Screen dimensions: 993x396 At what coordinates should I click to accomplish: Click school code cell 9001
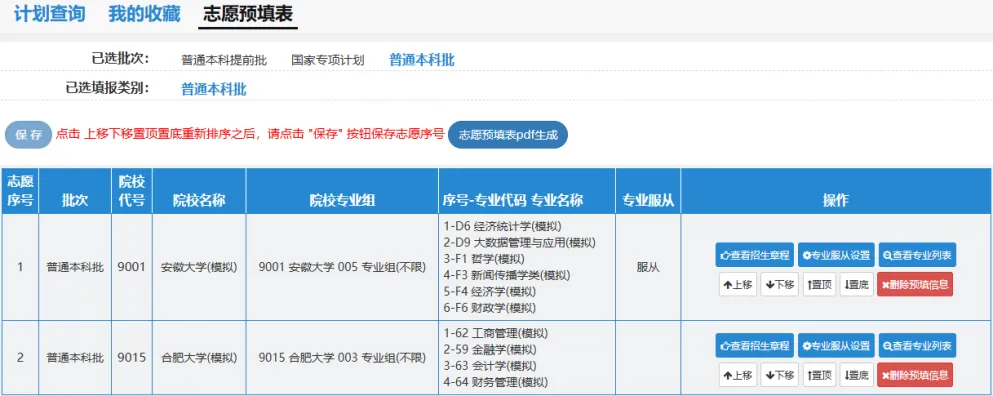pyautogui.click(x=132, y=267)
